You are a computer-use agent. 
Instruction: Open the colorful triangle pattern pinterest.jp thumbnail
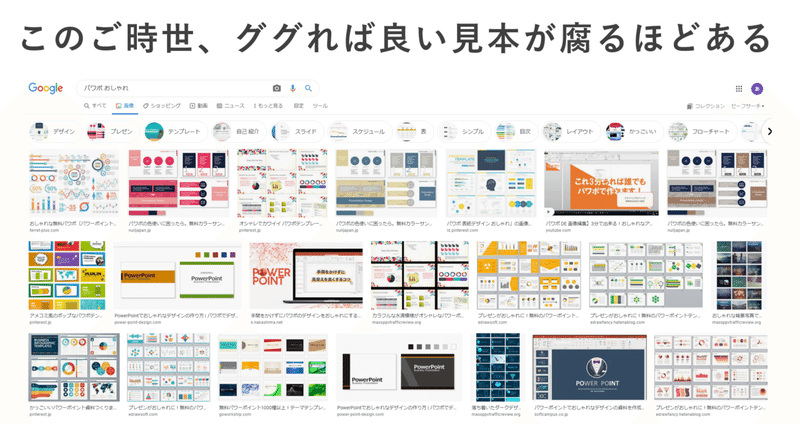(x=282, y=183)
